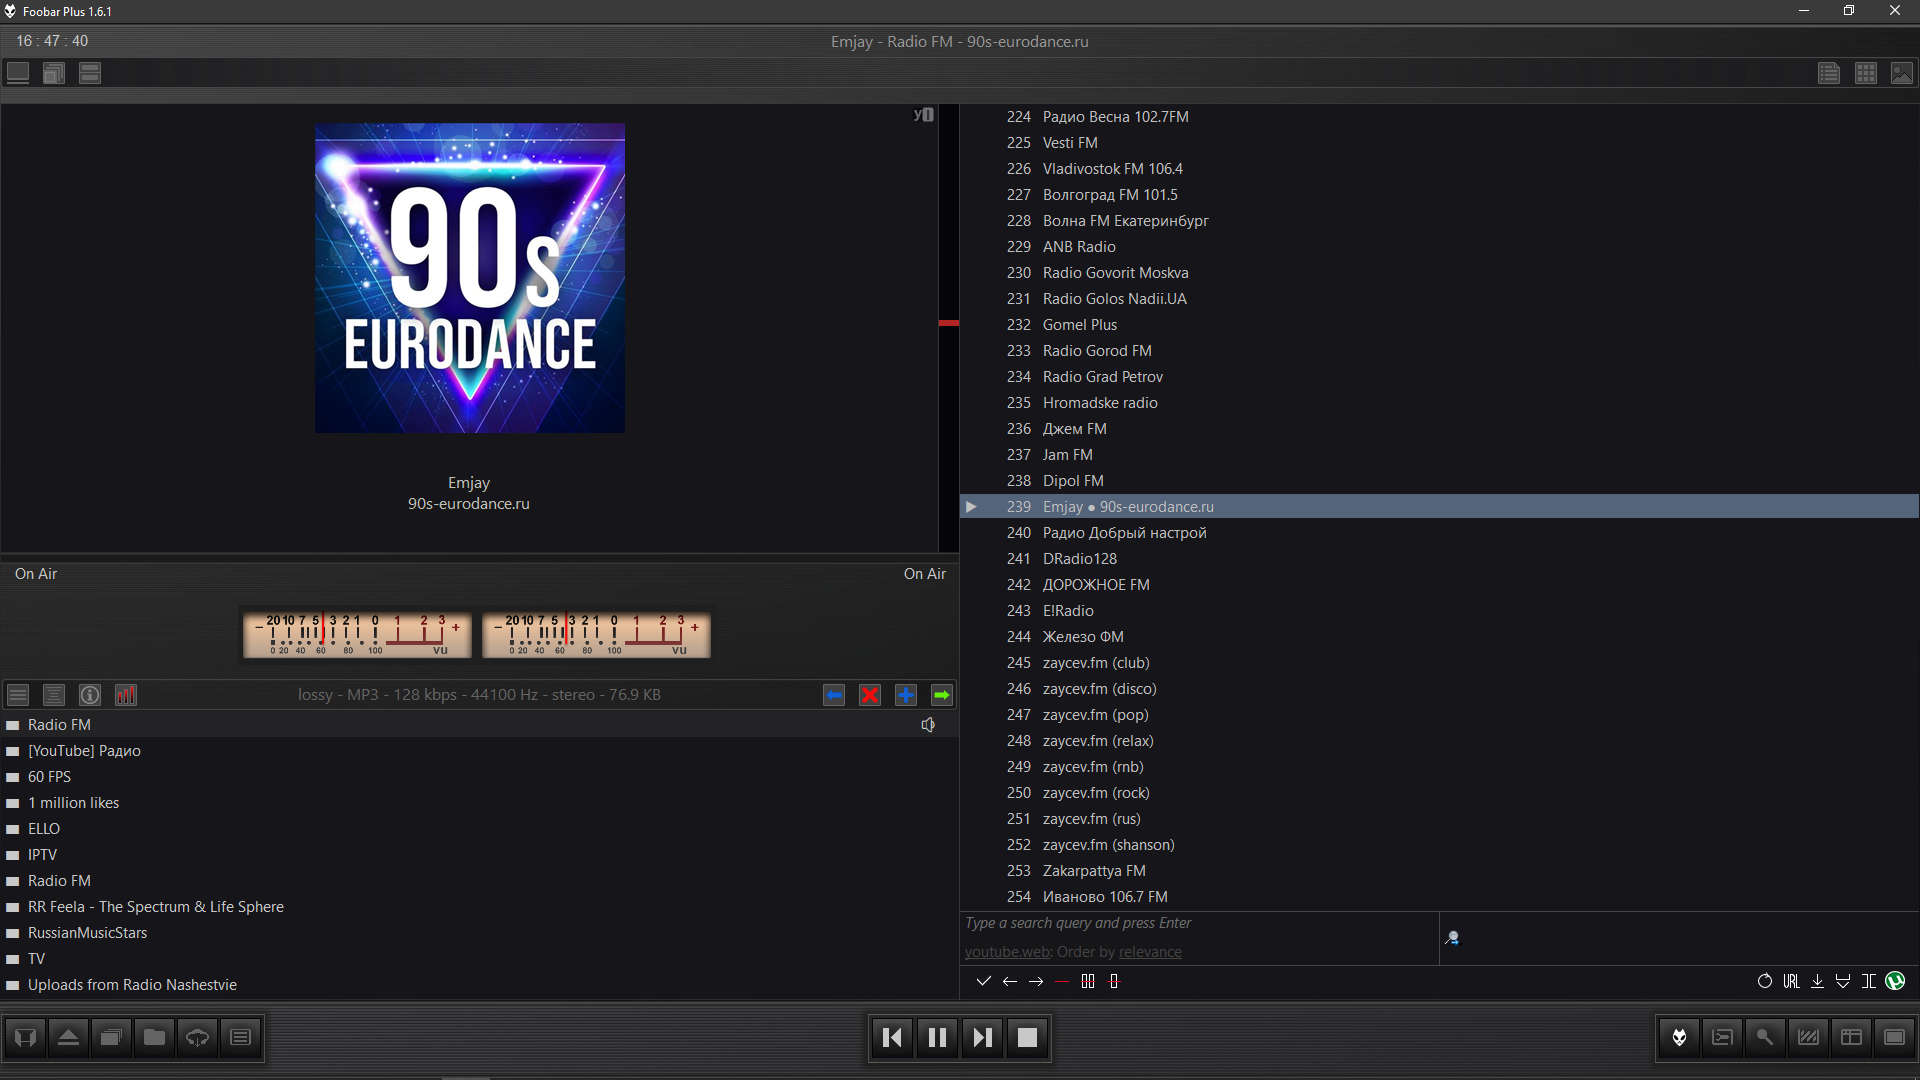Toggle the grid view icon at top right
This screenshot has width=1920, height=1080.
click(x=1866, y=73)
